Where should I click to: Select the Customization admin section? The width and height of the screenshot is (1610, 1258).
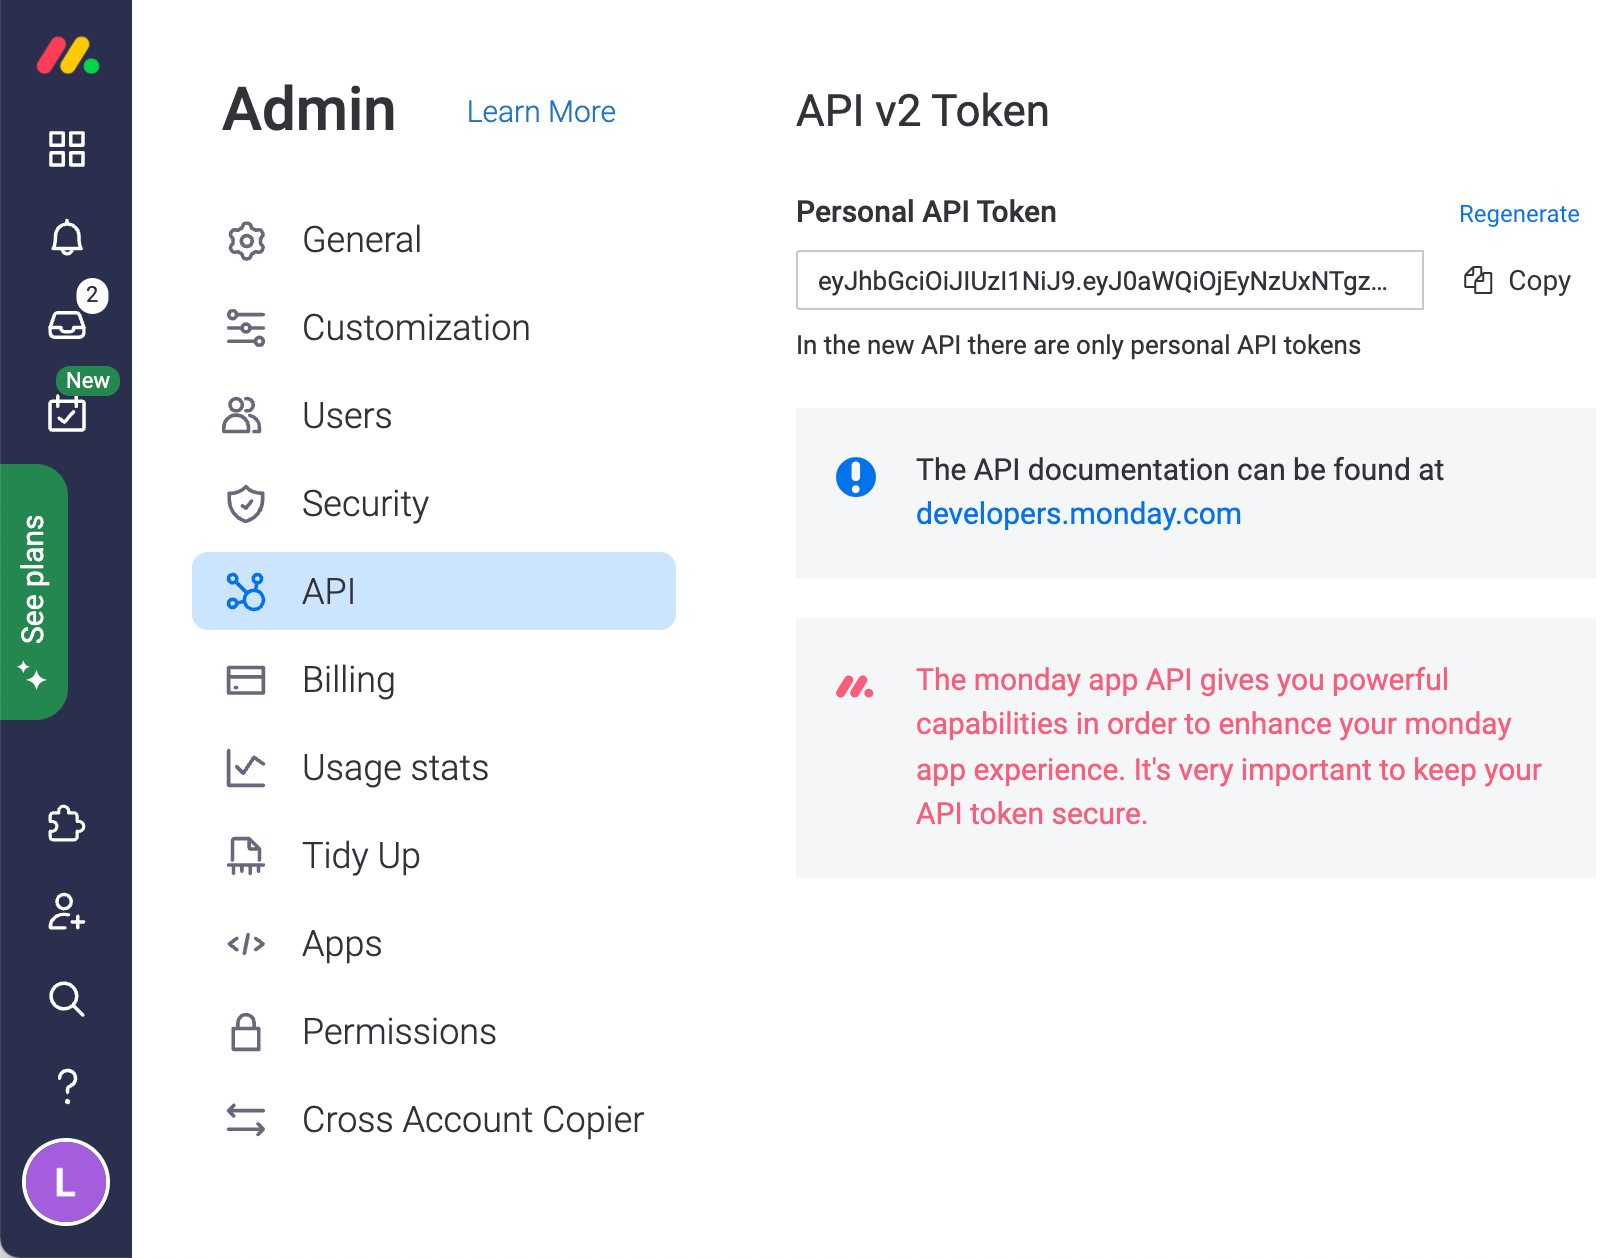(416, 328)
